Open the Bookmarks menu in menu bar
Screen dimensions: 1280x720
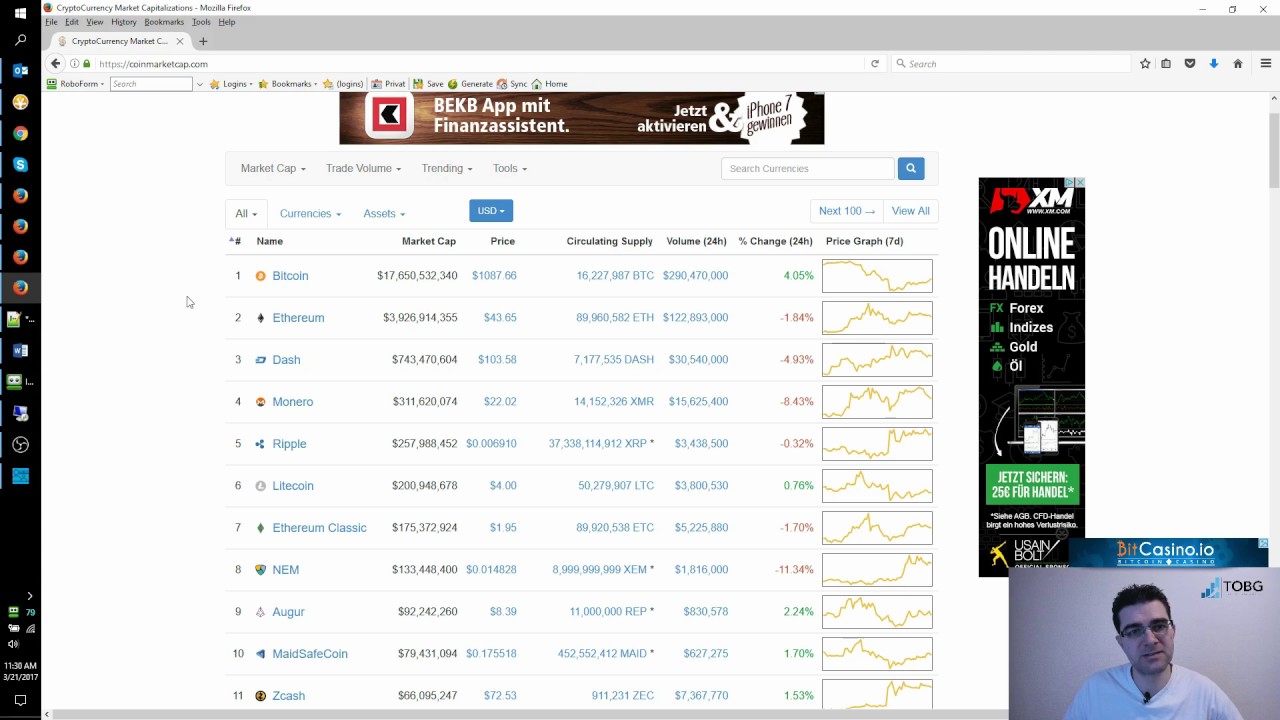164,22
